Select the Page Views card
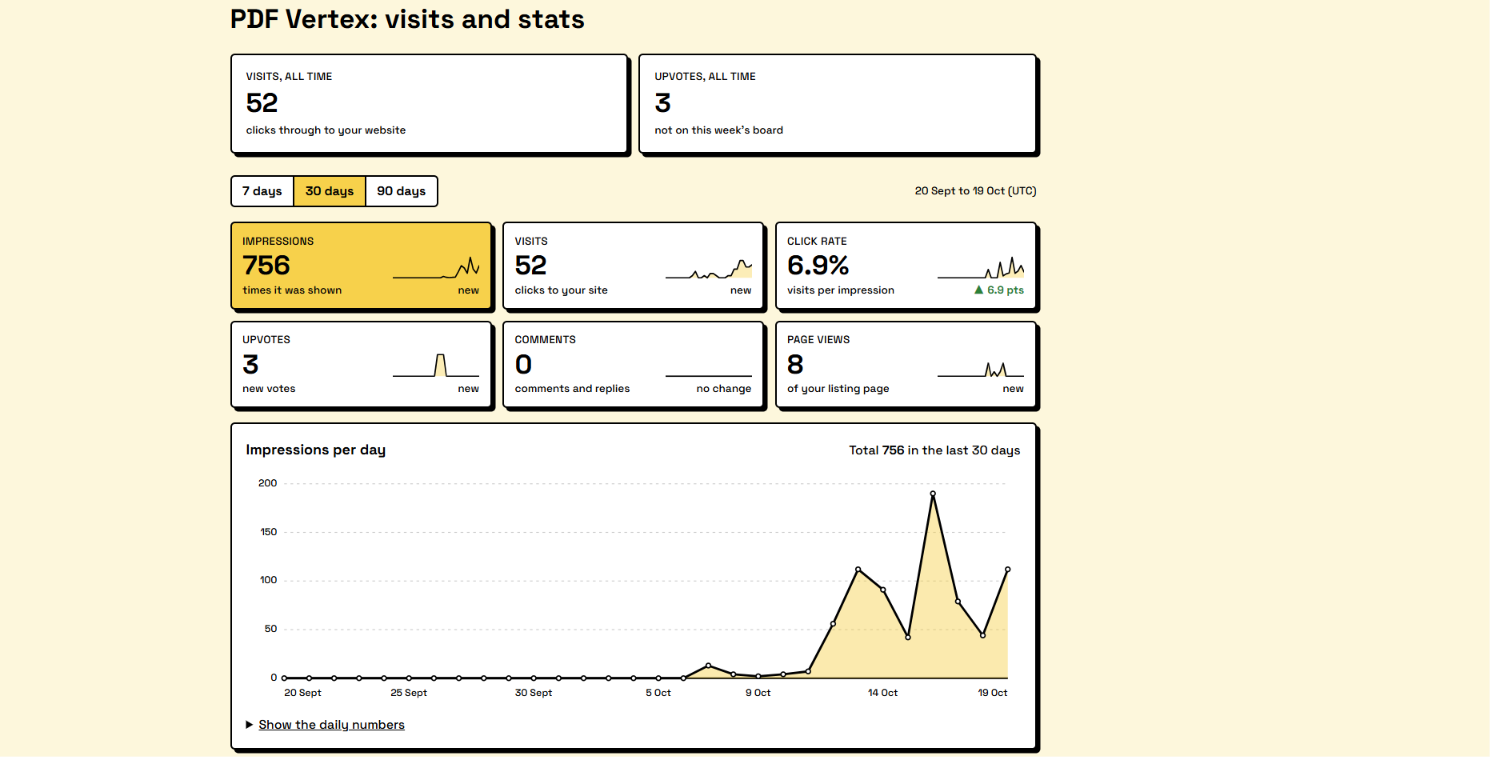 click(x=906, y=364)
